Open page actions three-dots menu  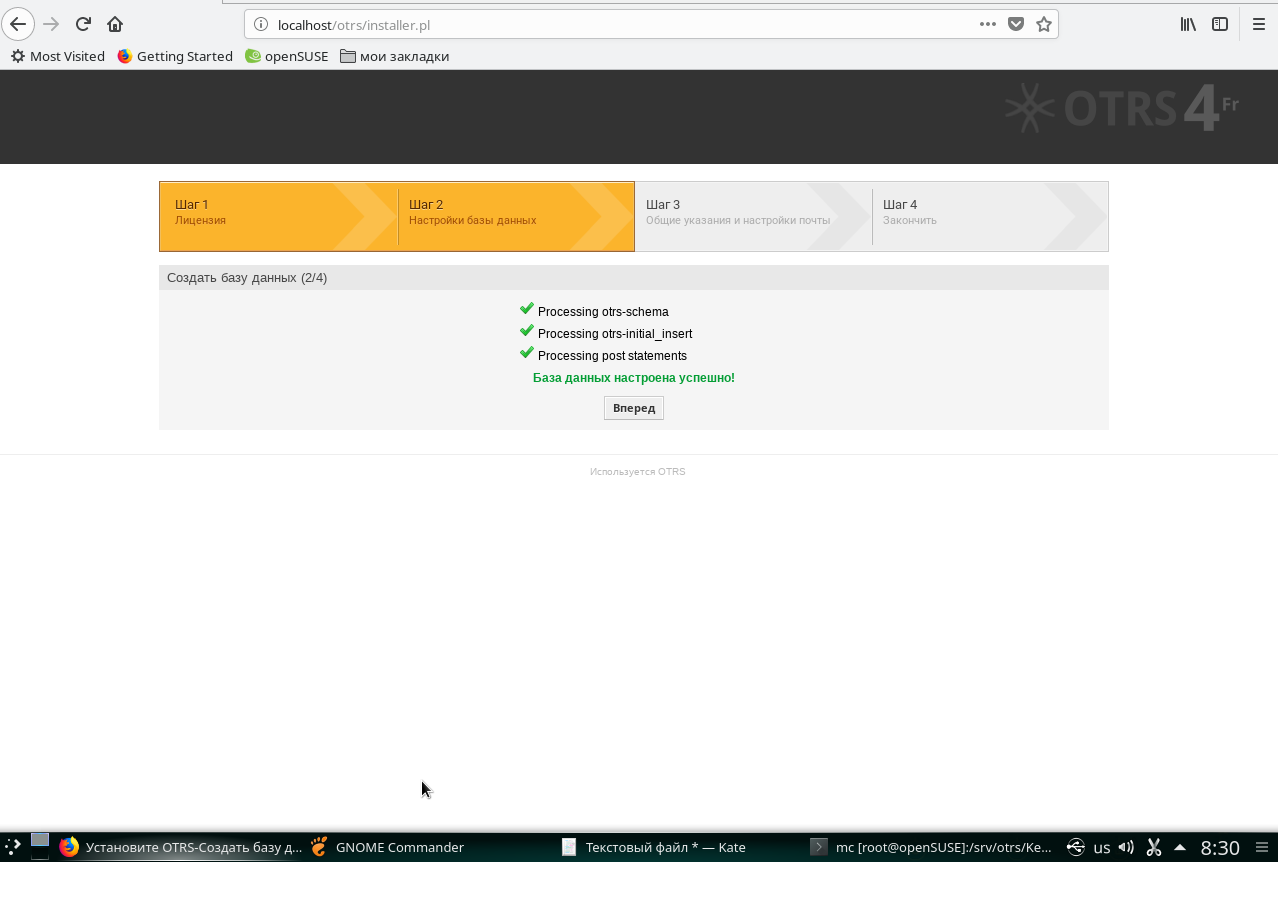[988, 24]
